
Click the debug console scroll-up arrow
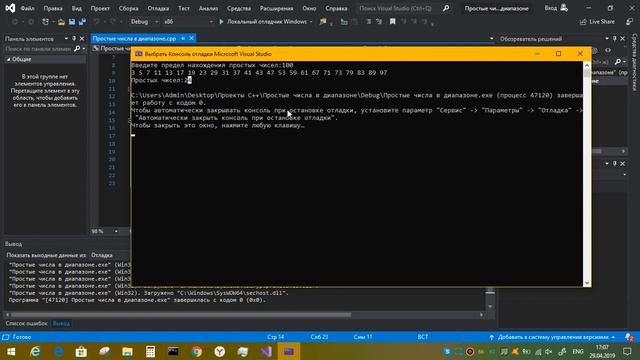coord(587,65)
